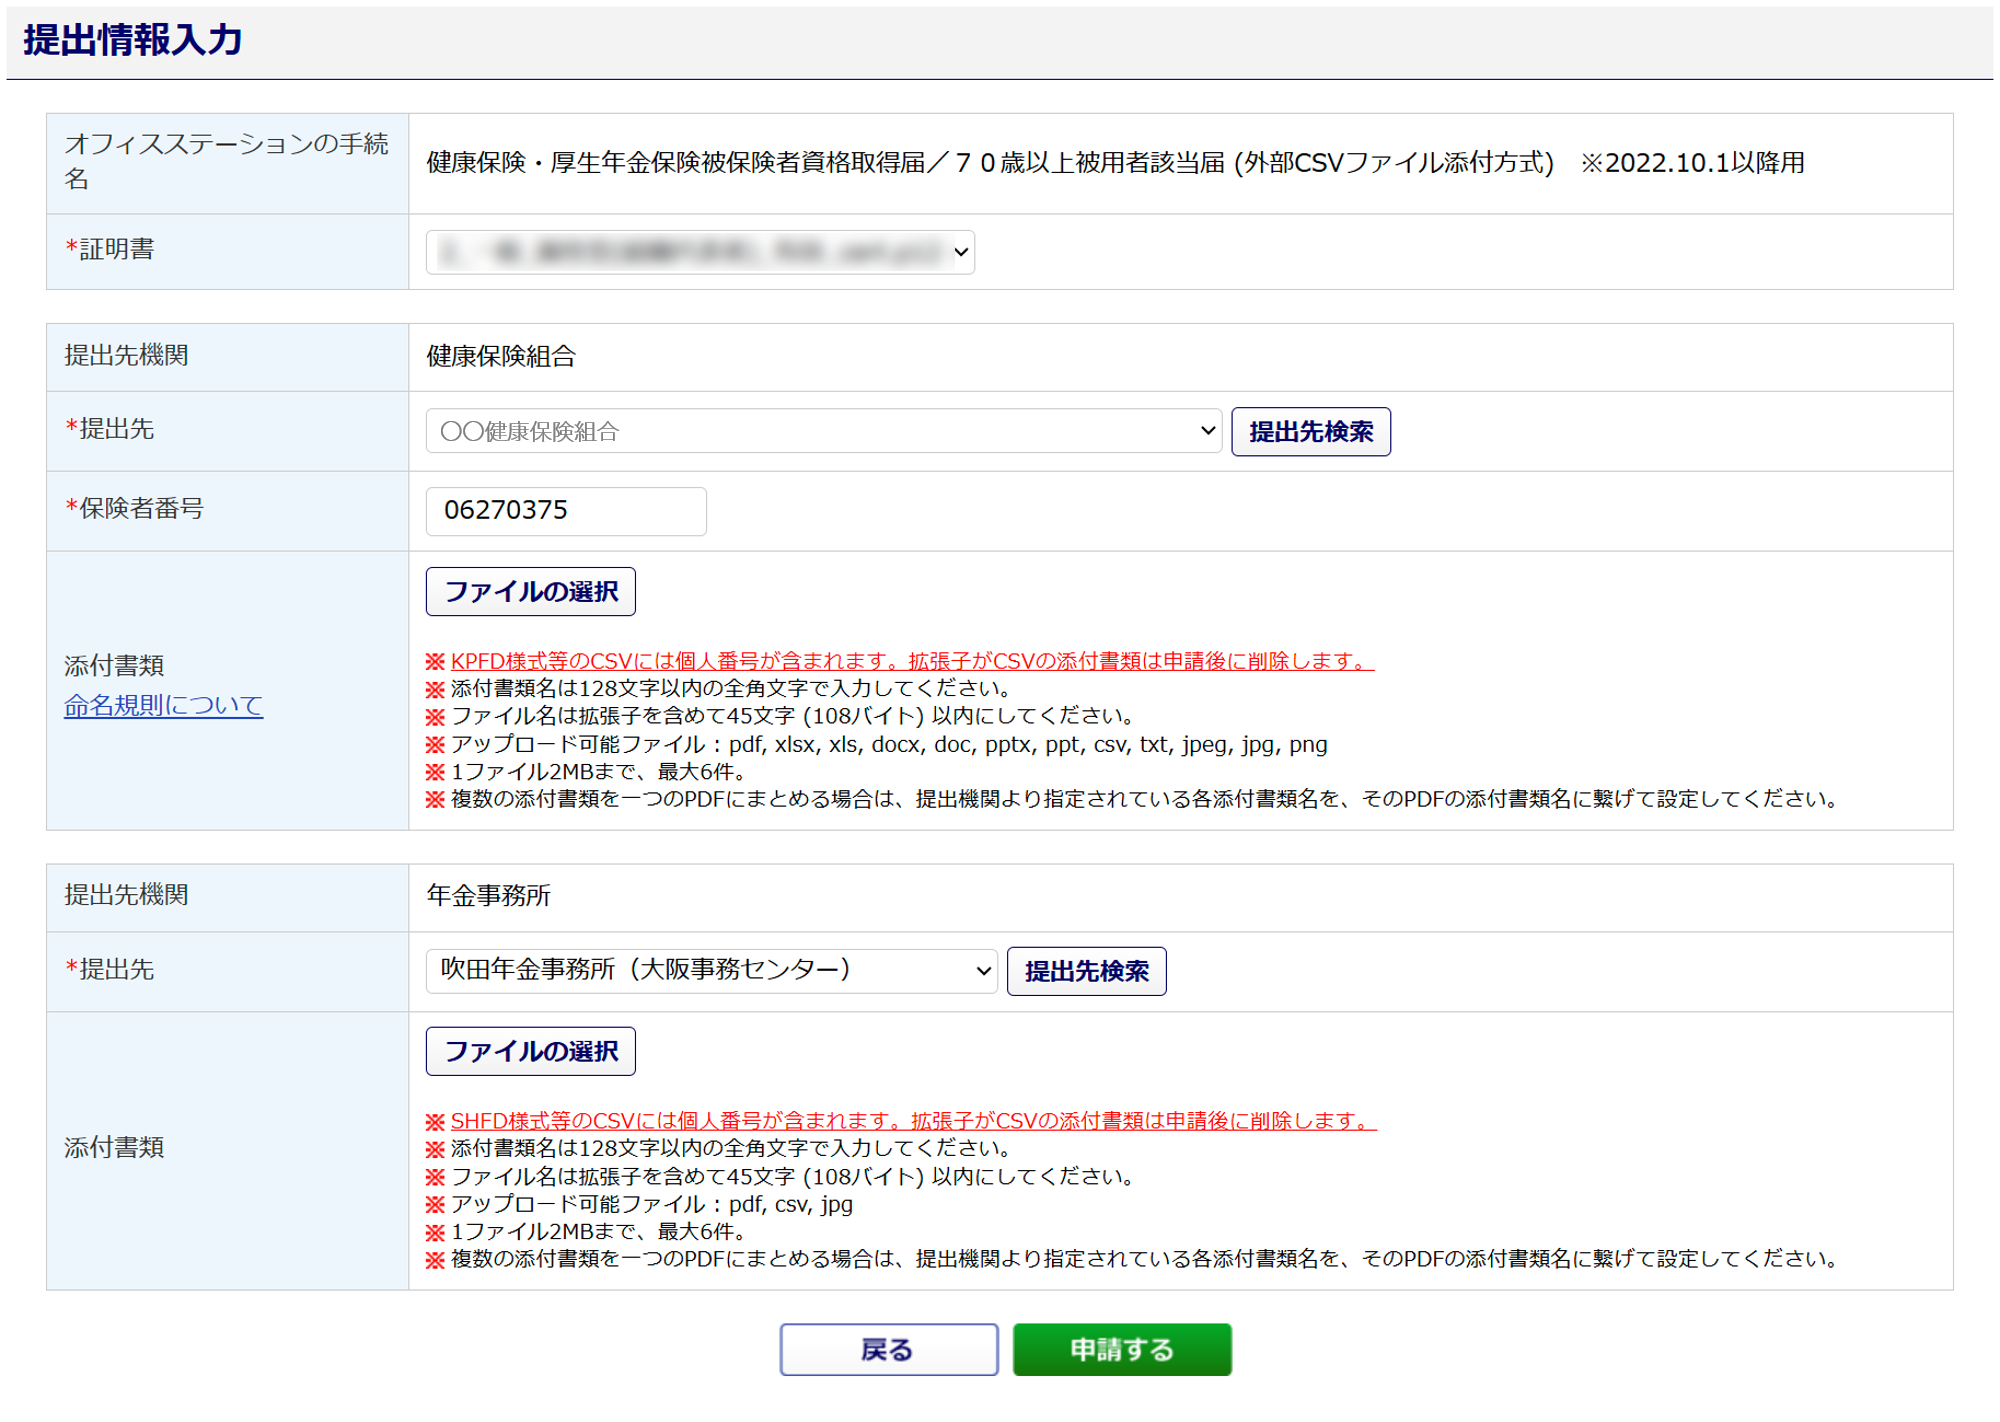This screenshot has width=2000, height=1422.
Task: Click 提出先検索 next to the health insurance dropdown
Action: pyautogui.click(x=1310, y=432)
